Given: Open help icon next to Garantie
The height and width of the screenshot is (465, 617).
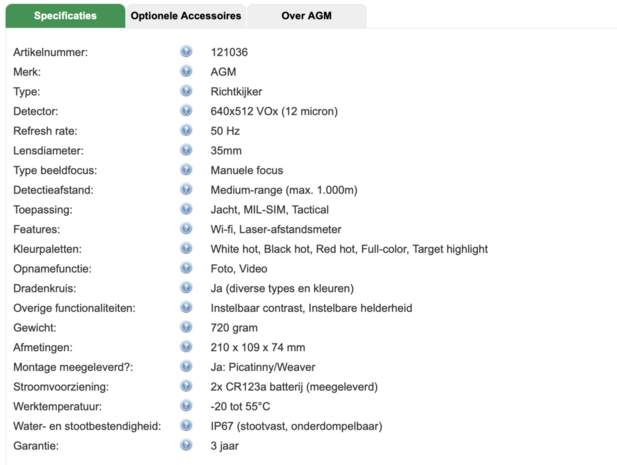Looking at the screenshot, I should [186, 445].
